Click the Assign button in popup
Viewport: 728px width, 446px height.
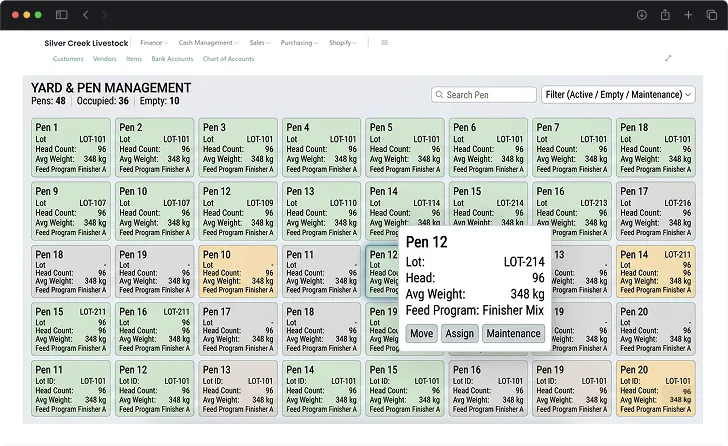[460, 333]
